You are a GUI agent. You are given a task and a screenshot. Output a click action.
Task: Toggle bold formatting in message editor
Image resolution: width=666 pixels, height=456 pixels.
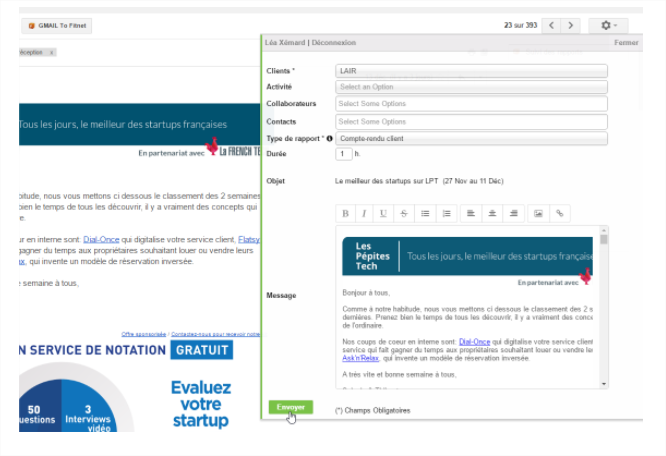tap(345, 213)
